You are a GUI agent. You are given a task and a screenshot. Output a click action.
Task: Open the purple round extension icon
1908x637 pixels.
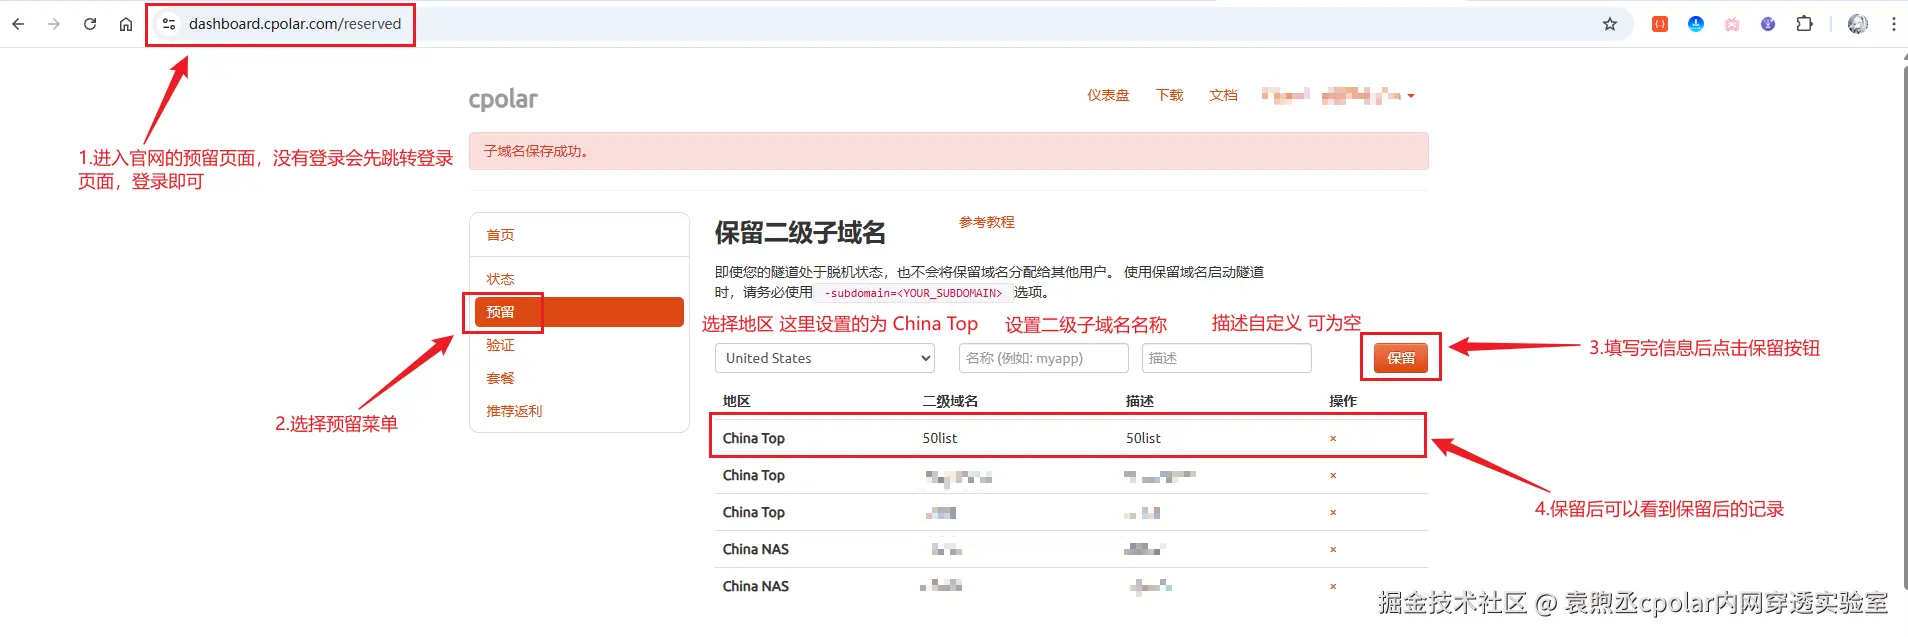1768,24
